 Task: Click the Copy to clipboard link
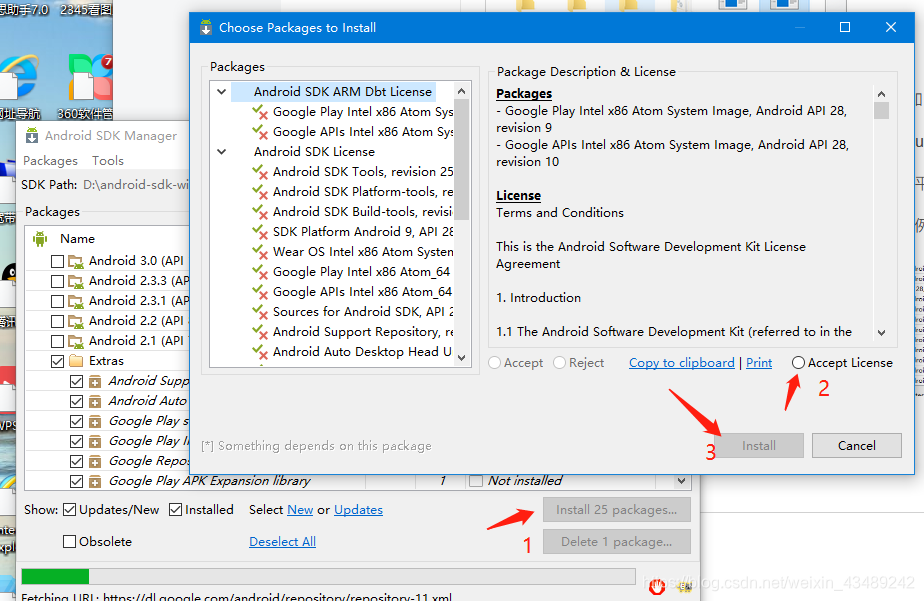[682, 363]
